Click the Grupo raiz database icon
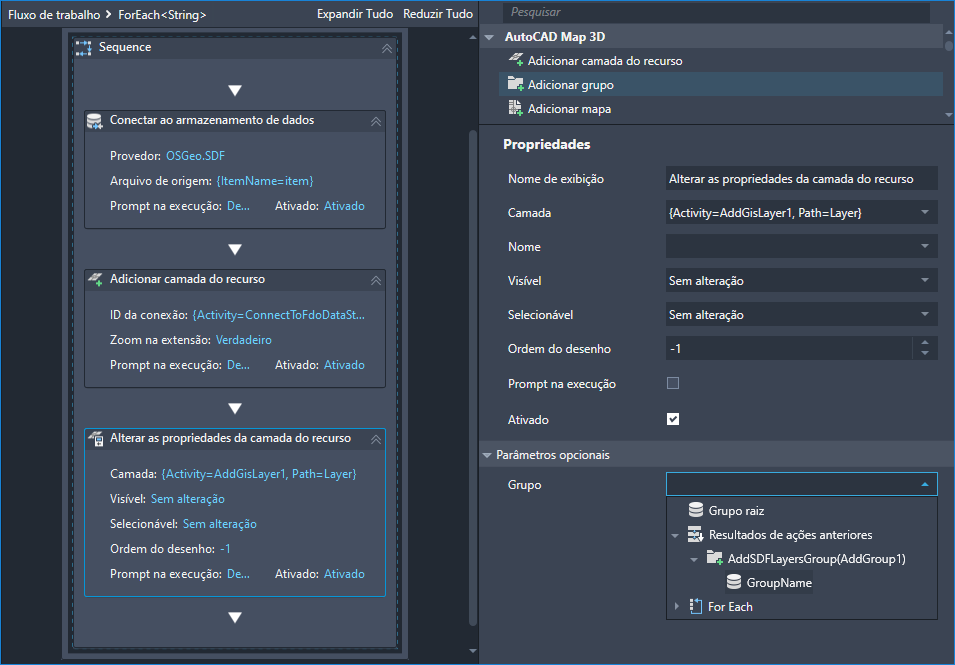Viewport: 955px width, 665px height. point(696,510)
